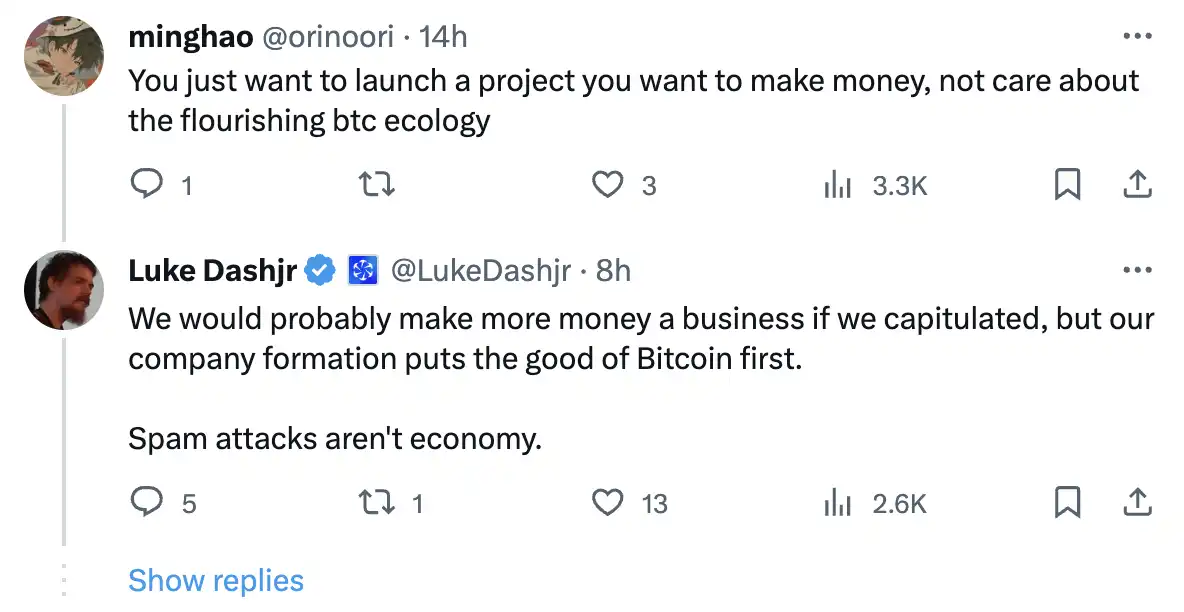
Task: Open more options for minghao's tweet
Action: coord(1138,36)
